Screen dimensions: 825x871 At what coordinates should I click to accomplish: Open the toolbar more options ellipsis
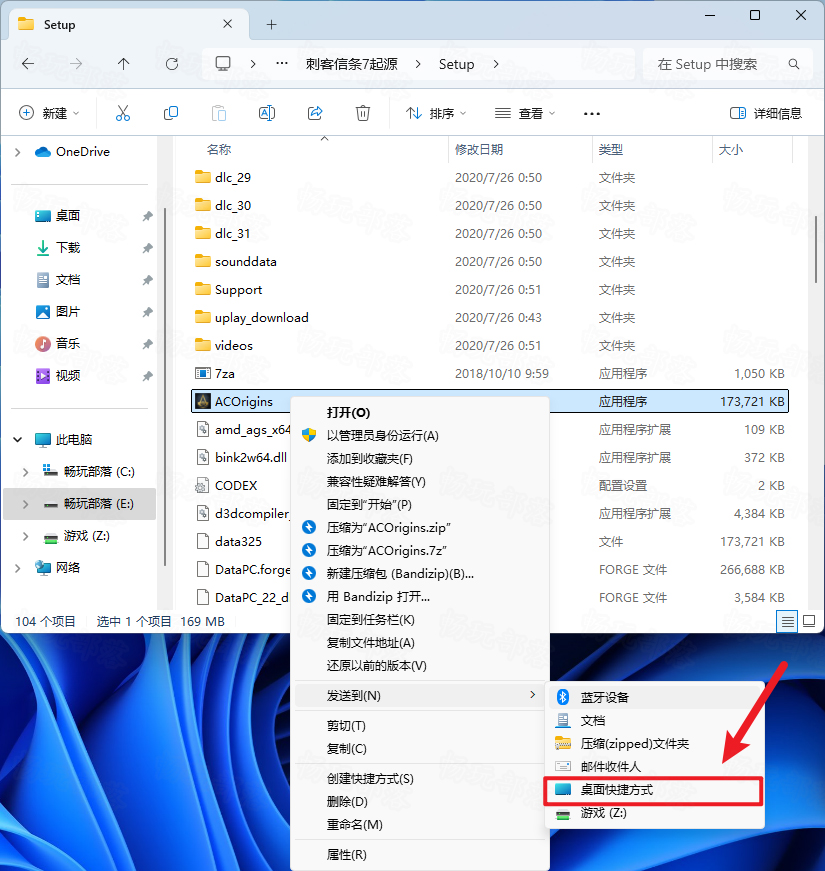click(592, 114)
